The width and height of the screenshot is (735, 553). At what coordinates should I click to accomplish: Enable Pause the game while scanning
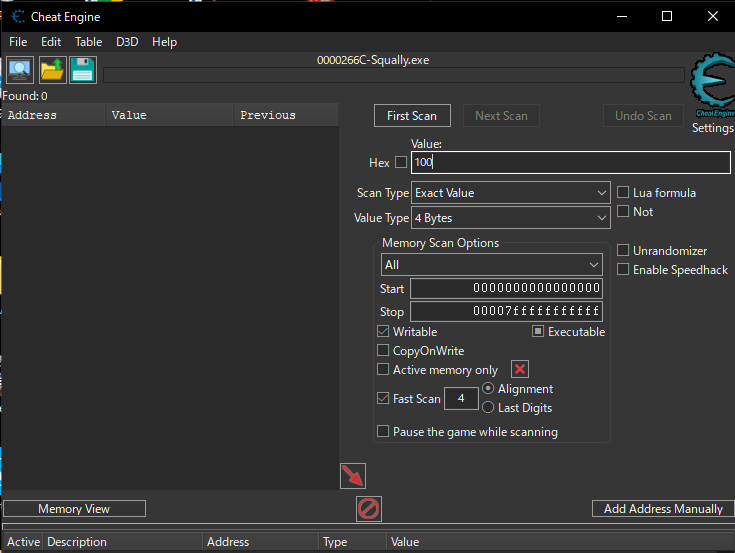pos(382,431)
